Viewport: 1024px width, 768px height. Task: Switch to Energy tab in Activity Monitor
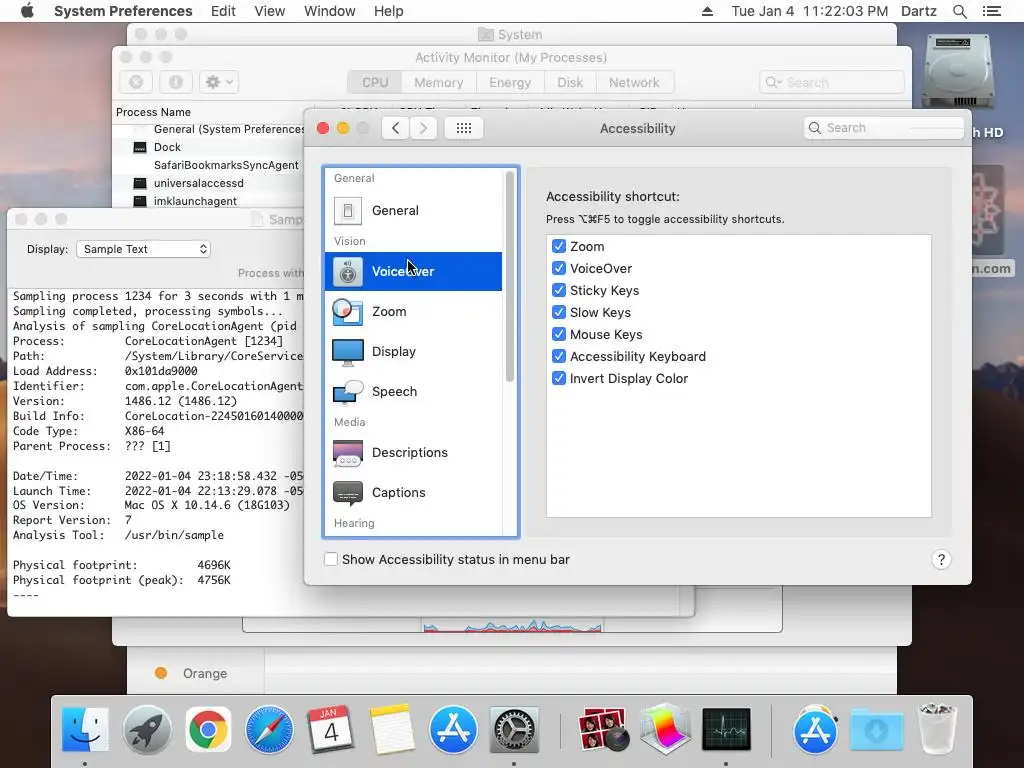(x=510, y=82)
